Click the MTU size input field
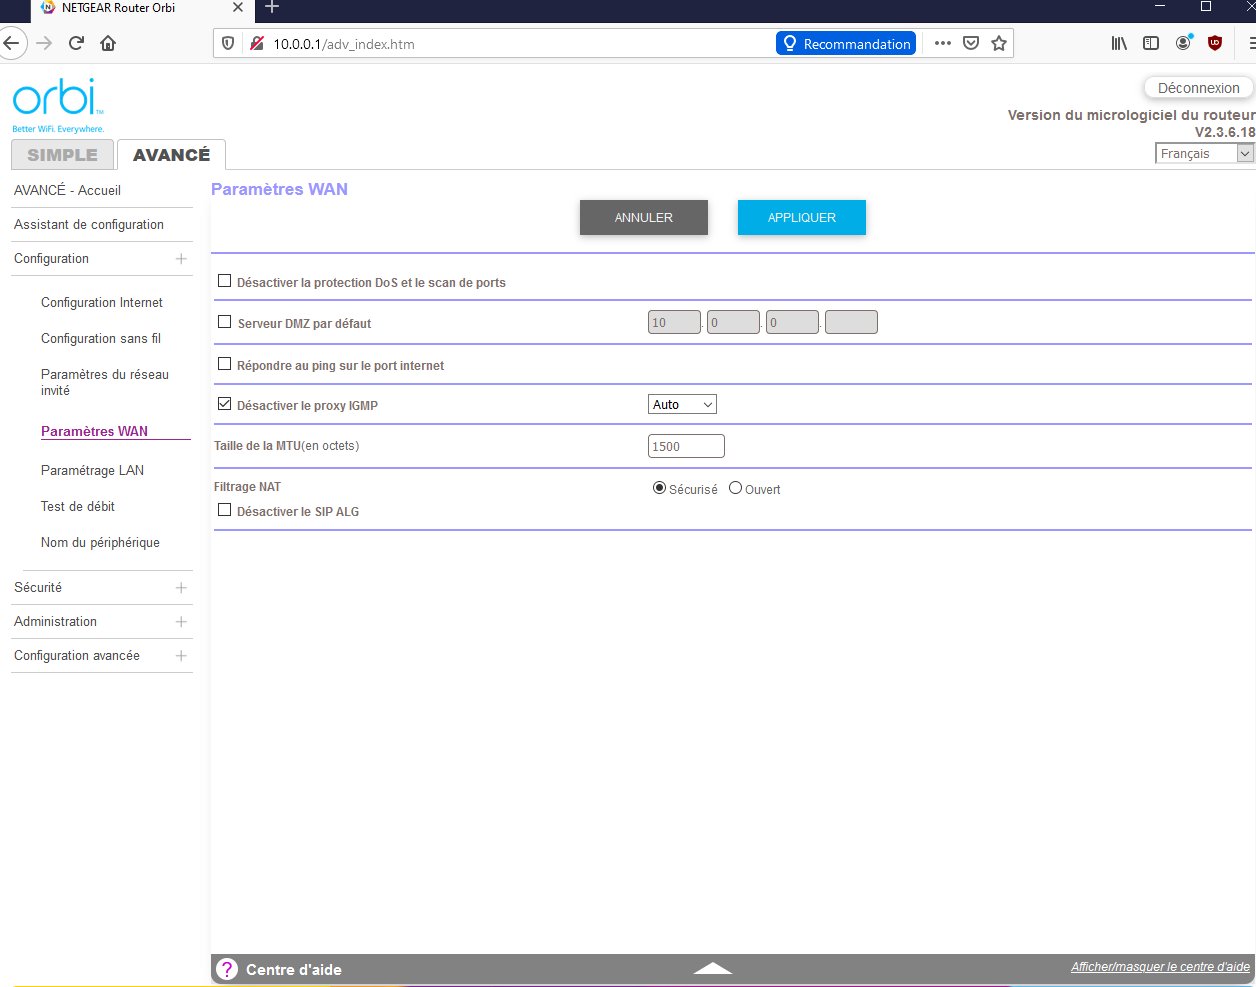 point(686,447)
